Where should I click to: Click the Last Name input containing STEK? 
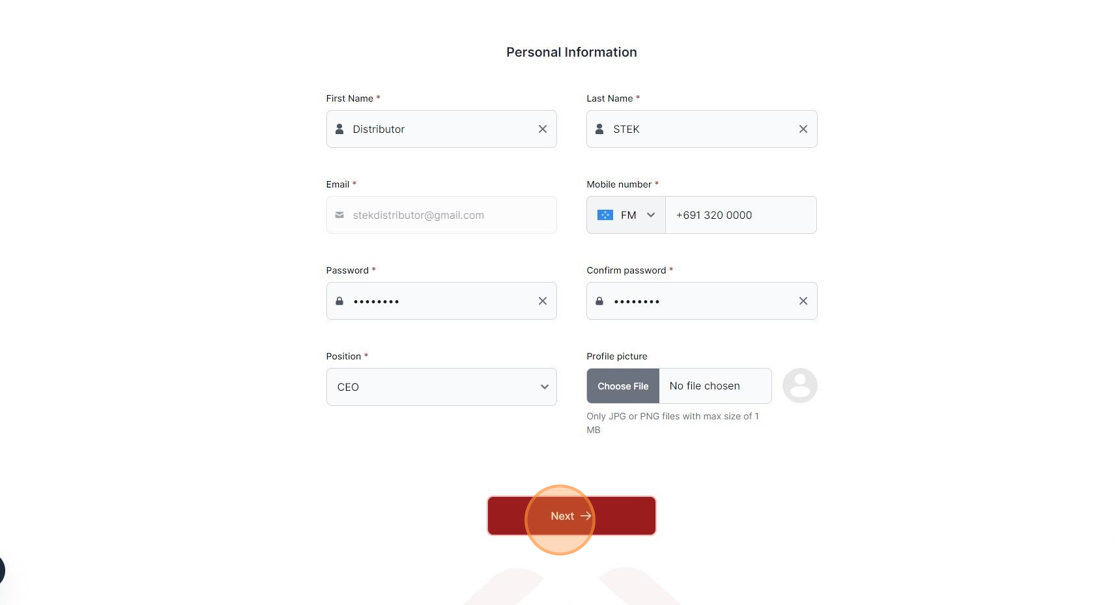[701, 129]
